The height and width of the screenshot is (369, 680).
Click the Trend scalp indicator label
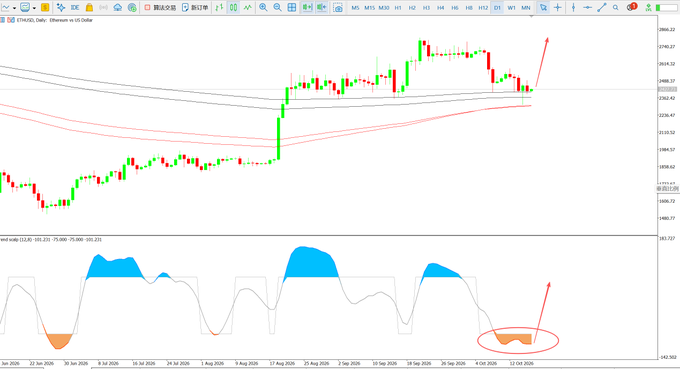[x=50, y=239]
